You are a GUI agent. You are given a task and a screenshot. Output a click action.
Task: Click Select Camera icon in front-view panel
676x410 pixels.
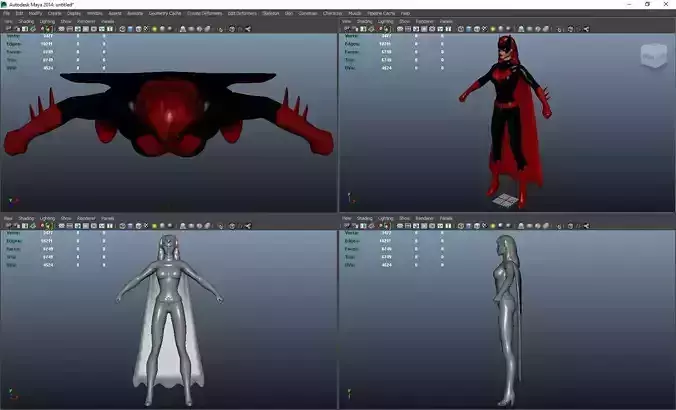coord(8,225)
